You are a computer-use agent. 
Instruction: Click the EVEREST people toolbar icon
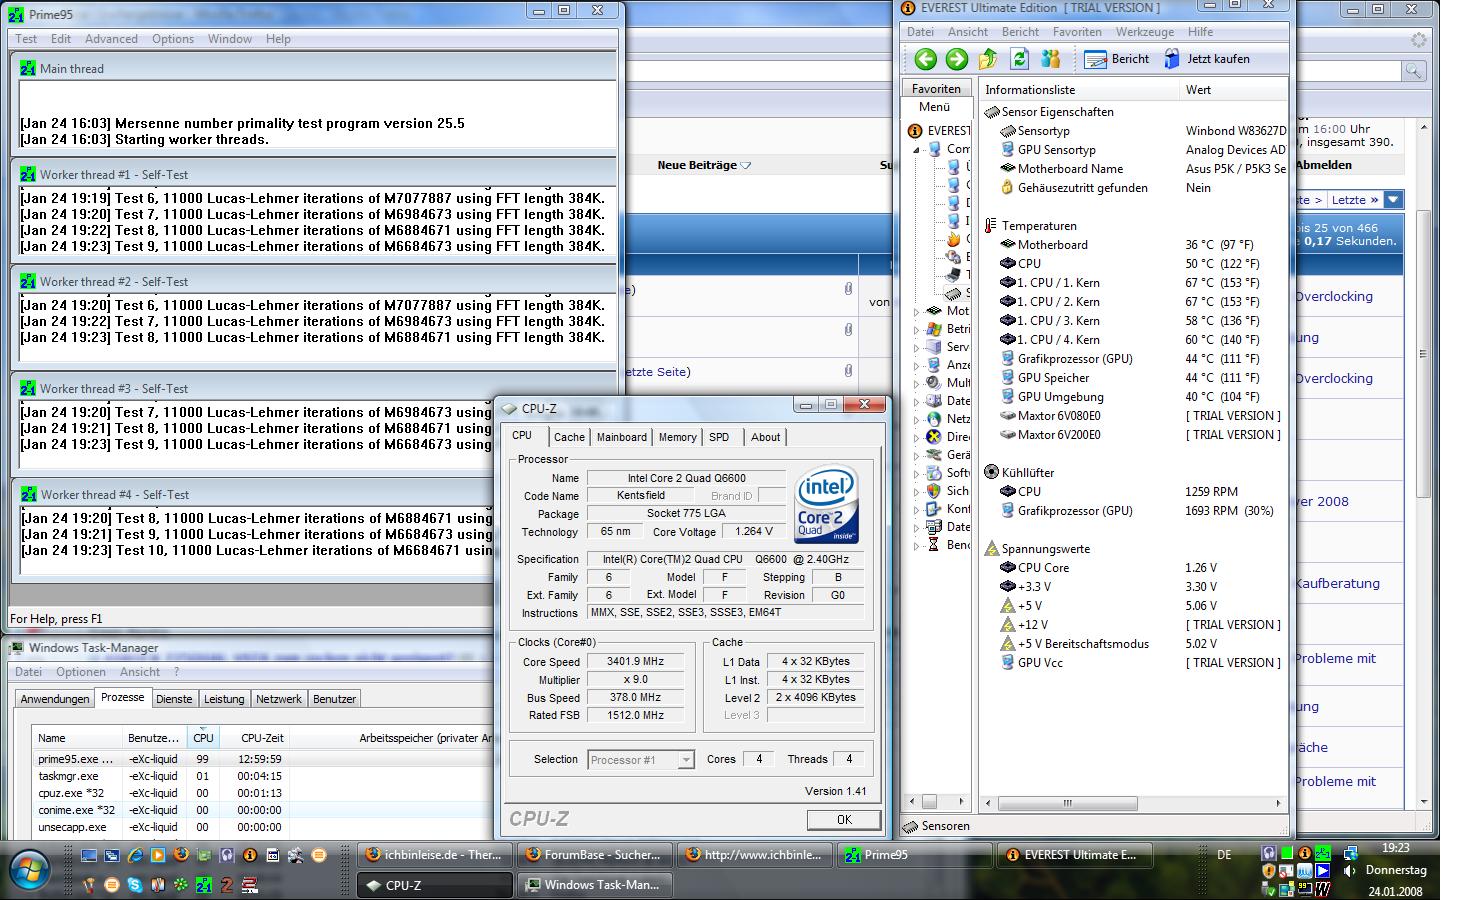tap(1050, 59)
